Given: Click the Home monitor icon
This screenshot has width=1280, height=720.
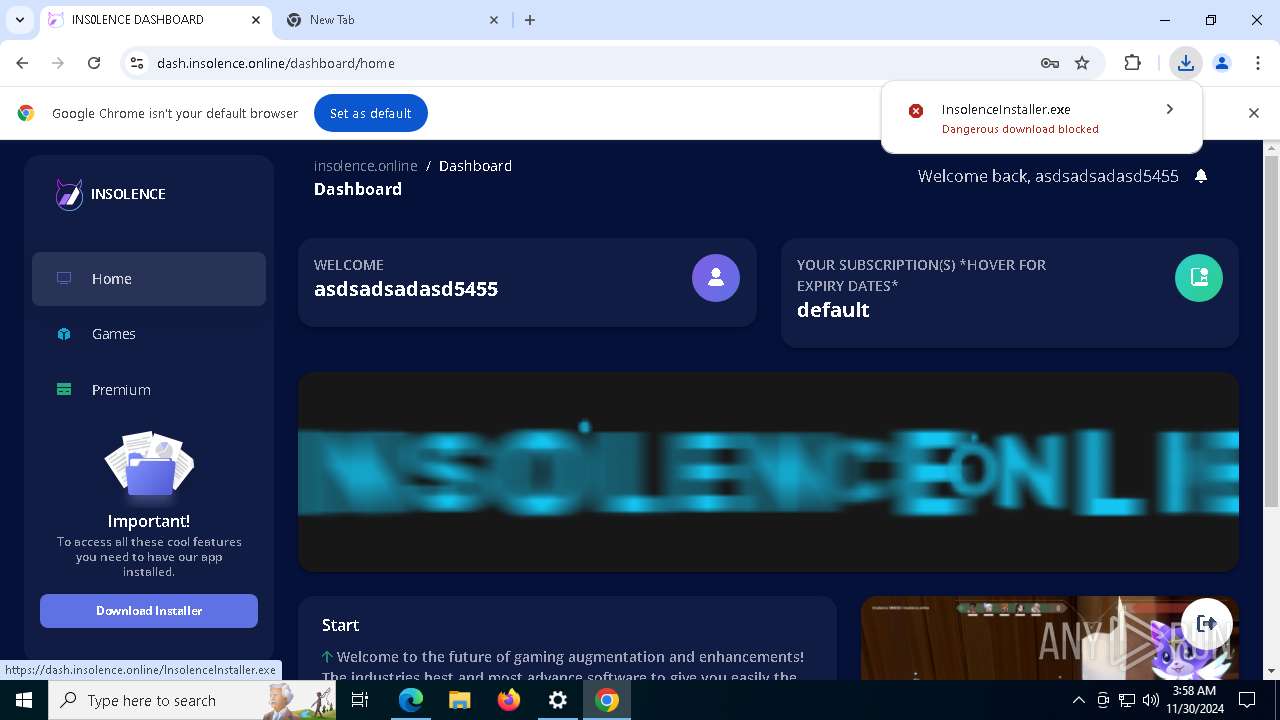Looking at the screenshot, I should [x=64, y=279].
